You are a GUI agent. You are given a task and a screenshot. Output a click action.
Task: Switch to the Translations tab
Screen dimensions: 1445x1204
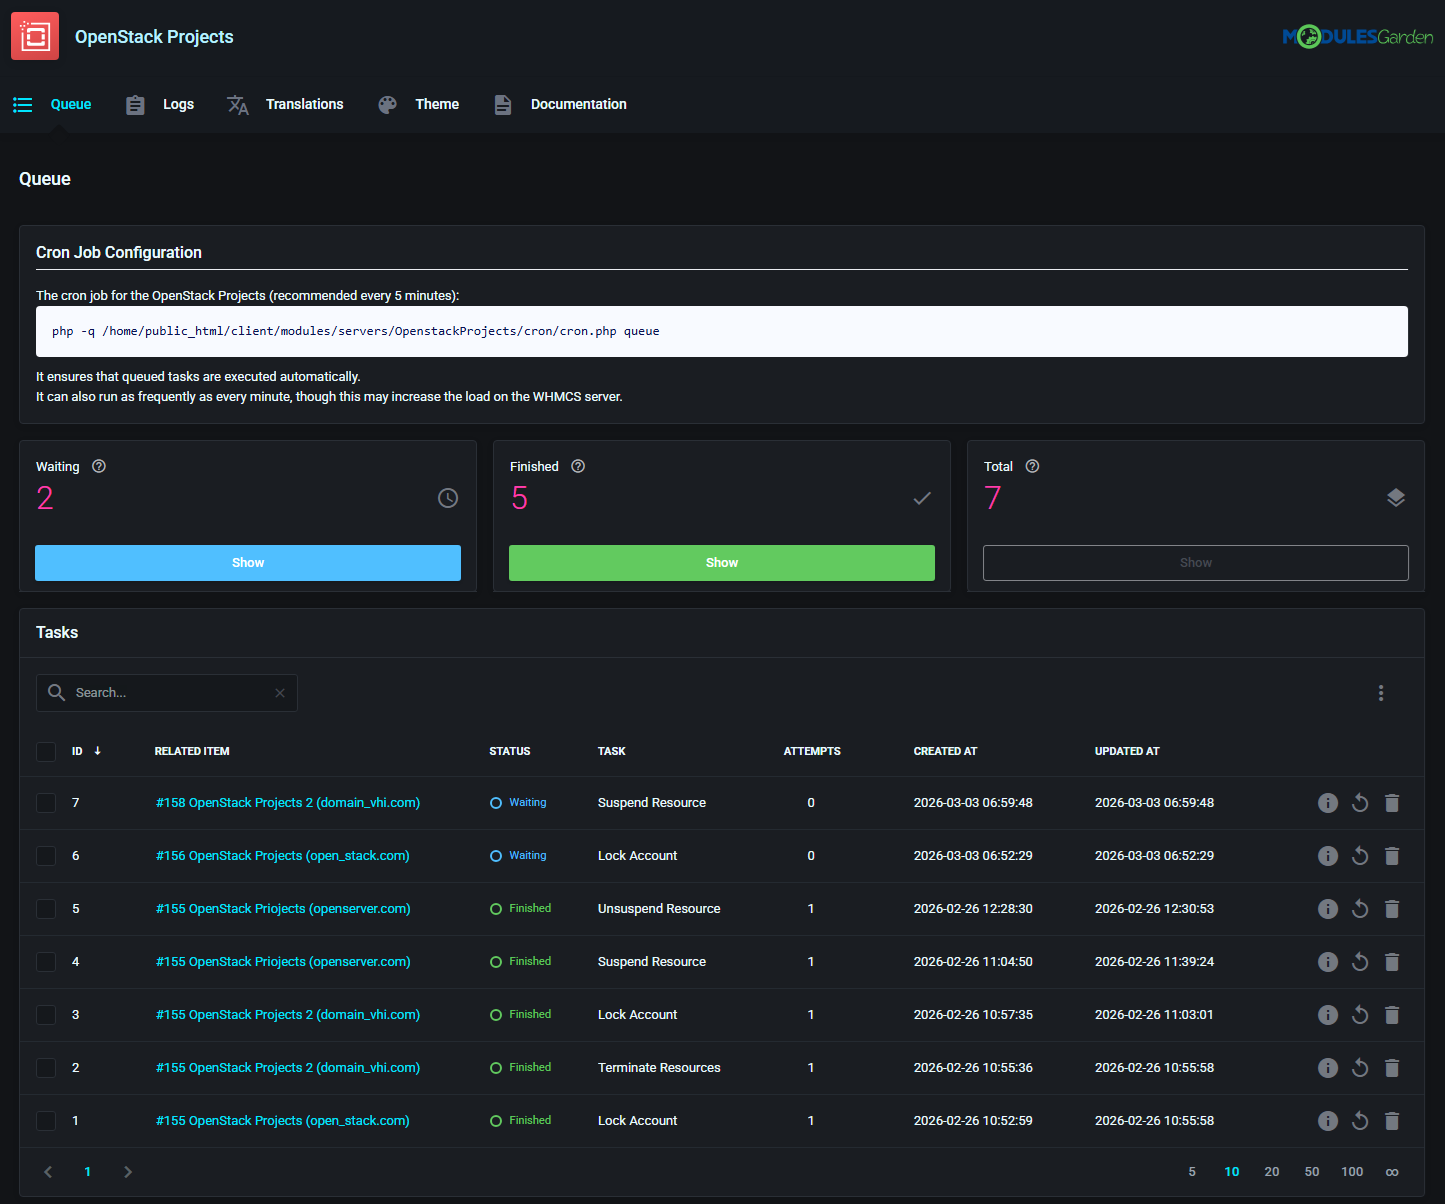coord(285,104)
